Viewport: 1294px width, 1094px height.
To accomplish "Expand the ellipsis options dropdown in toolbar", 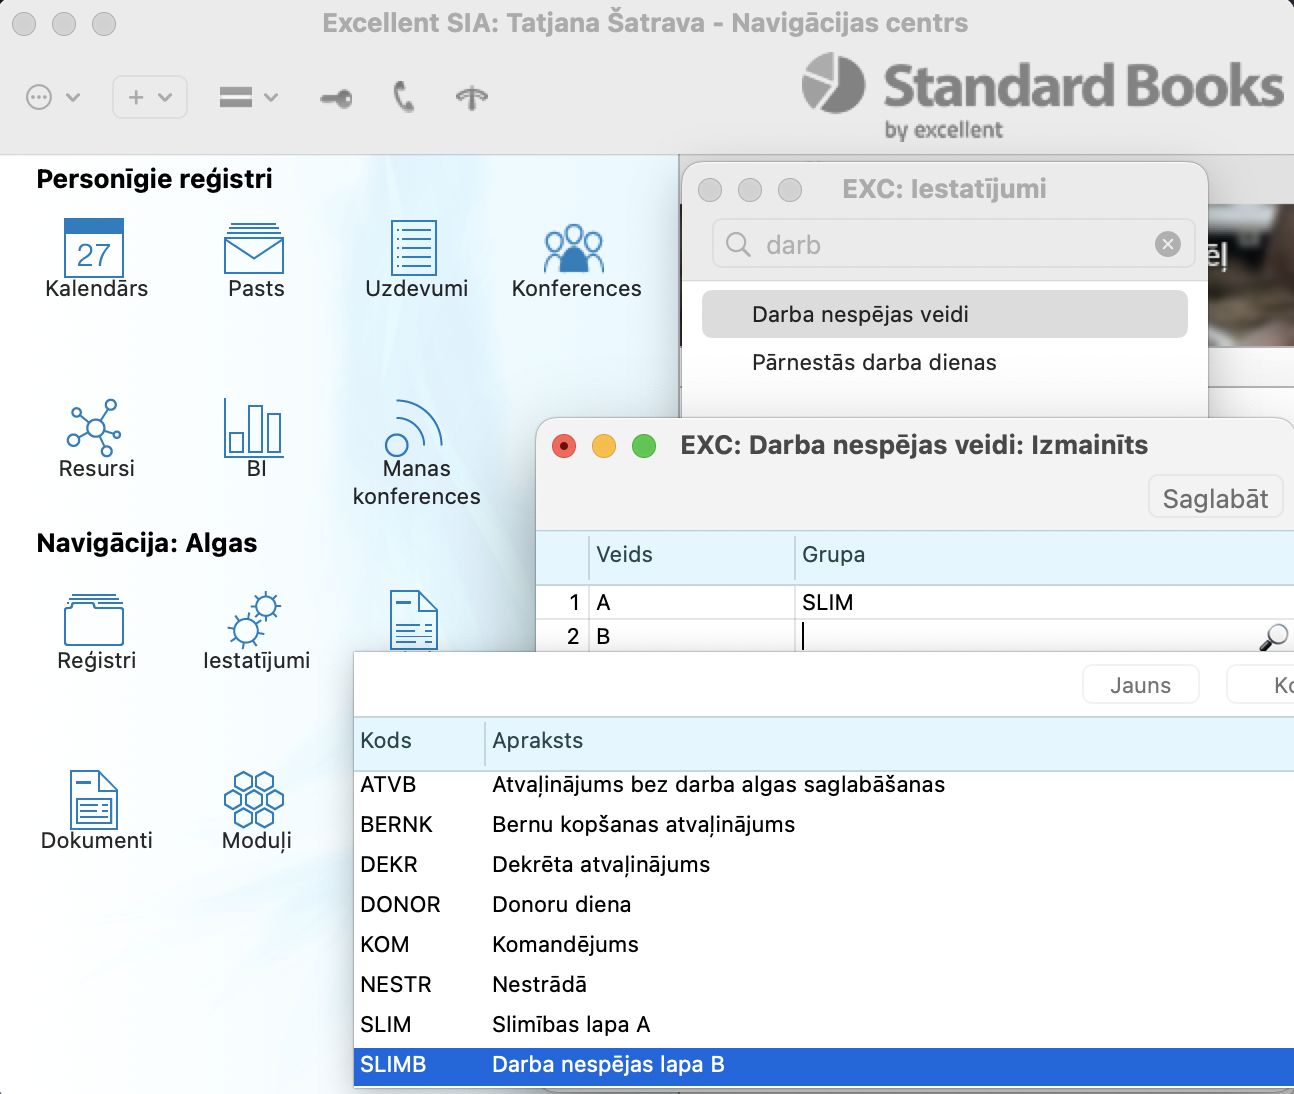I will click(x=52, y=97).
